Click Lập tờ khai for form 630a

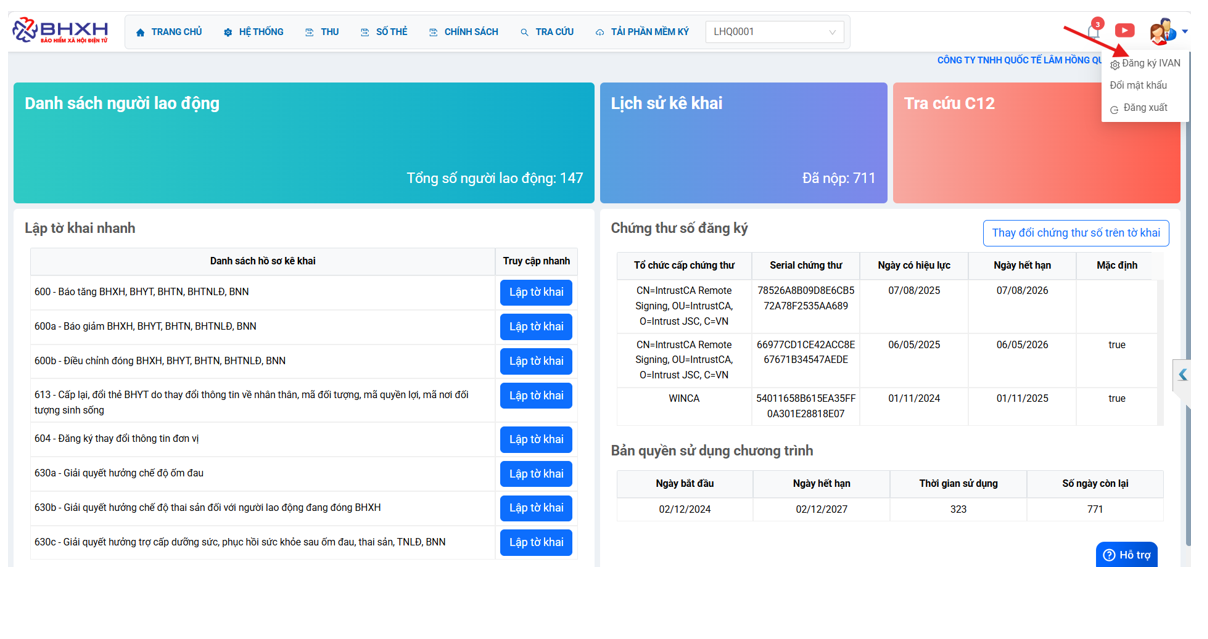536,473
